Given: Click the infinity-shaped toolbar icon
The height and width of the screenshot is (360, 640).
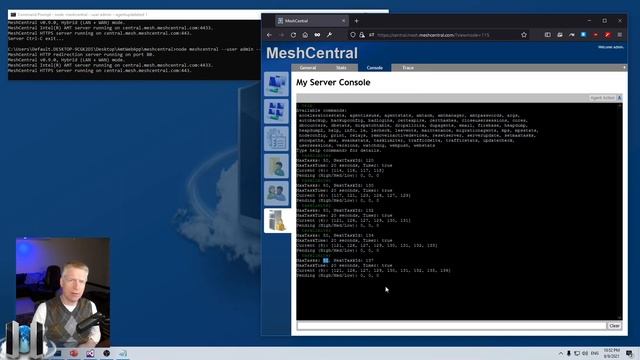Looking at the screenshot, I should (x=317, y=35).
